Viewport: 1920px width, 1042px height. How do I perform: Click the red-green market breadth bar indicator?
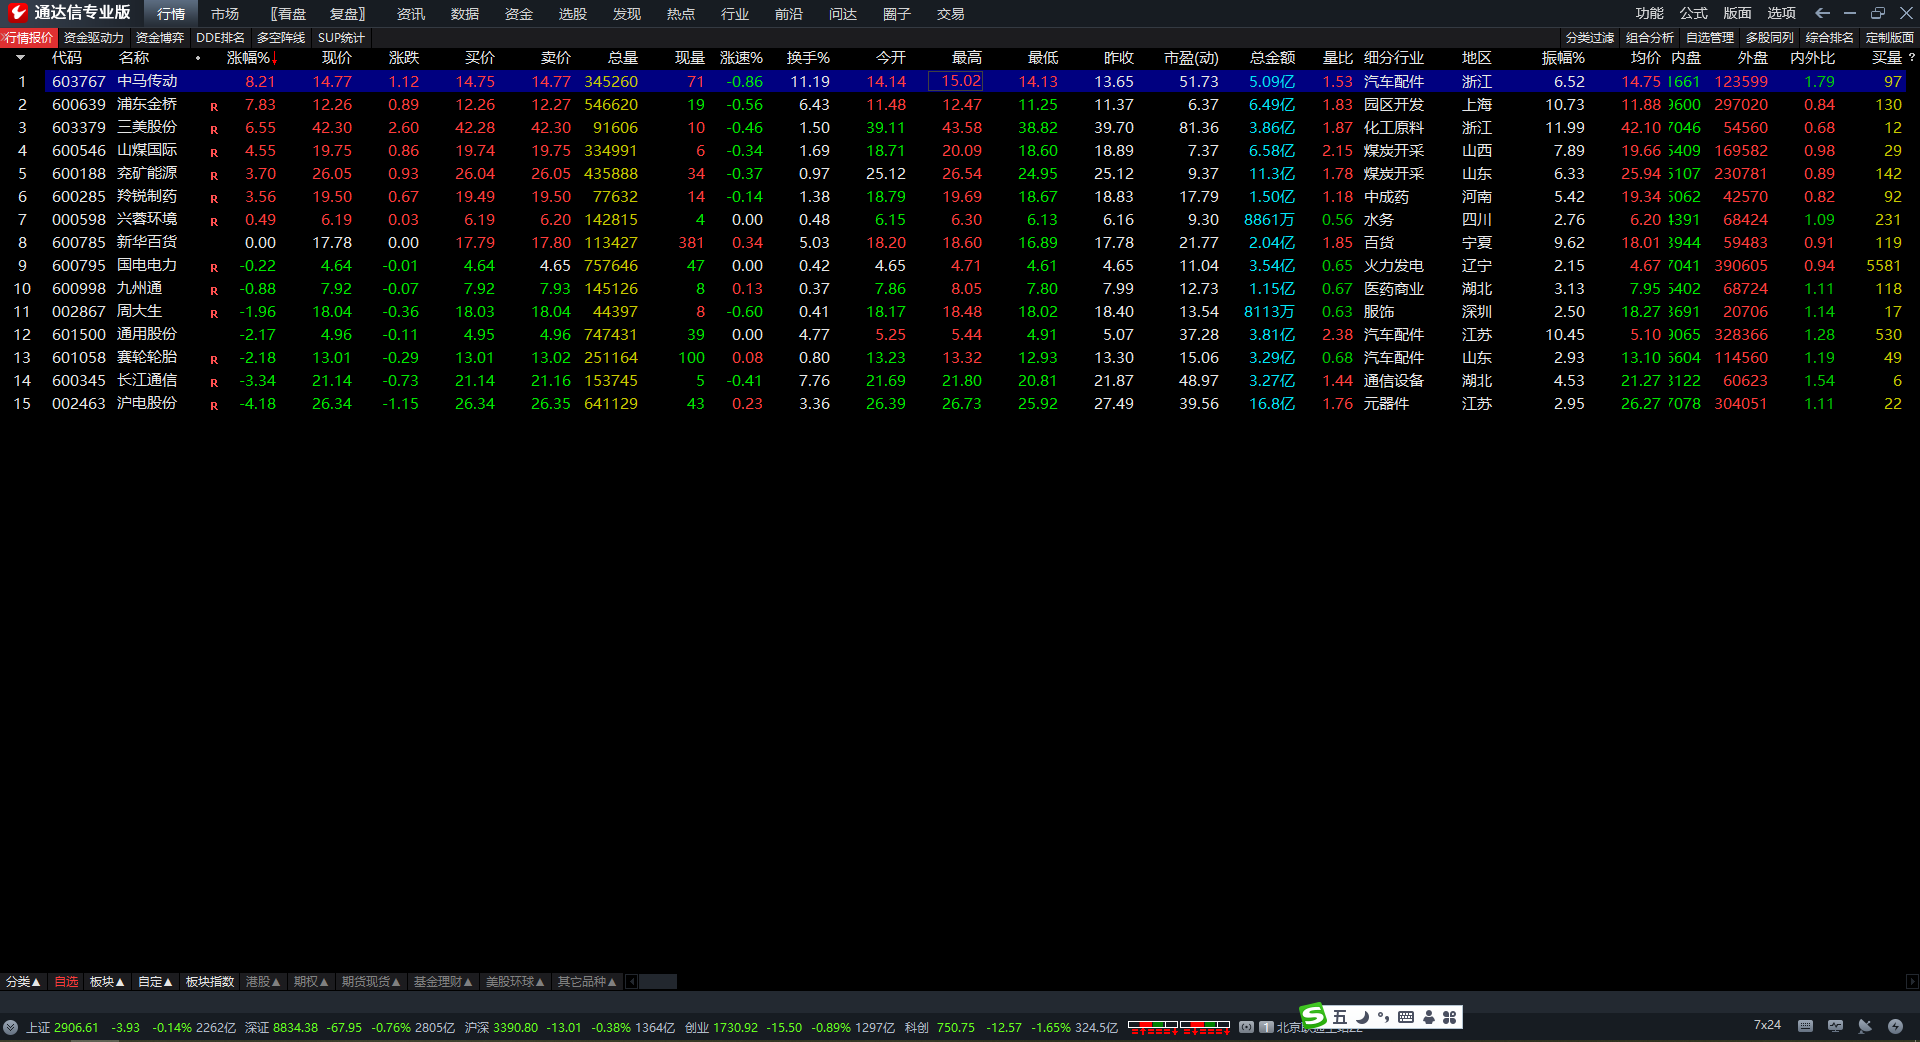click(1179, 1027)
